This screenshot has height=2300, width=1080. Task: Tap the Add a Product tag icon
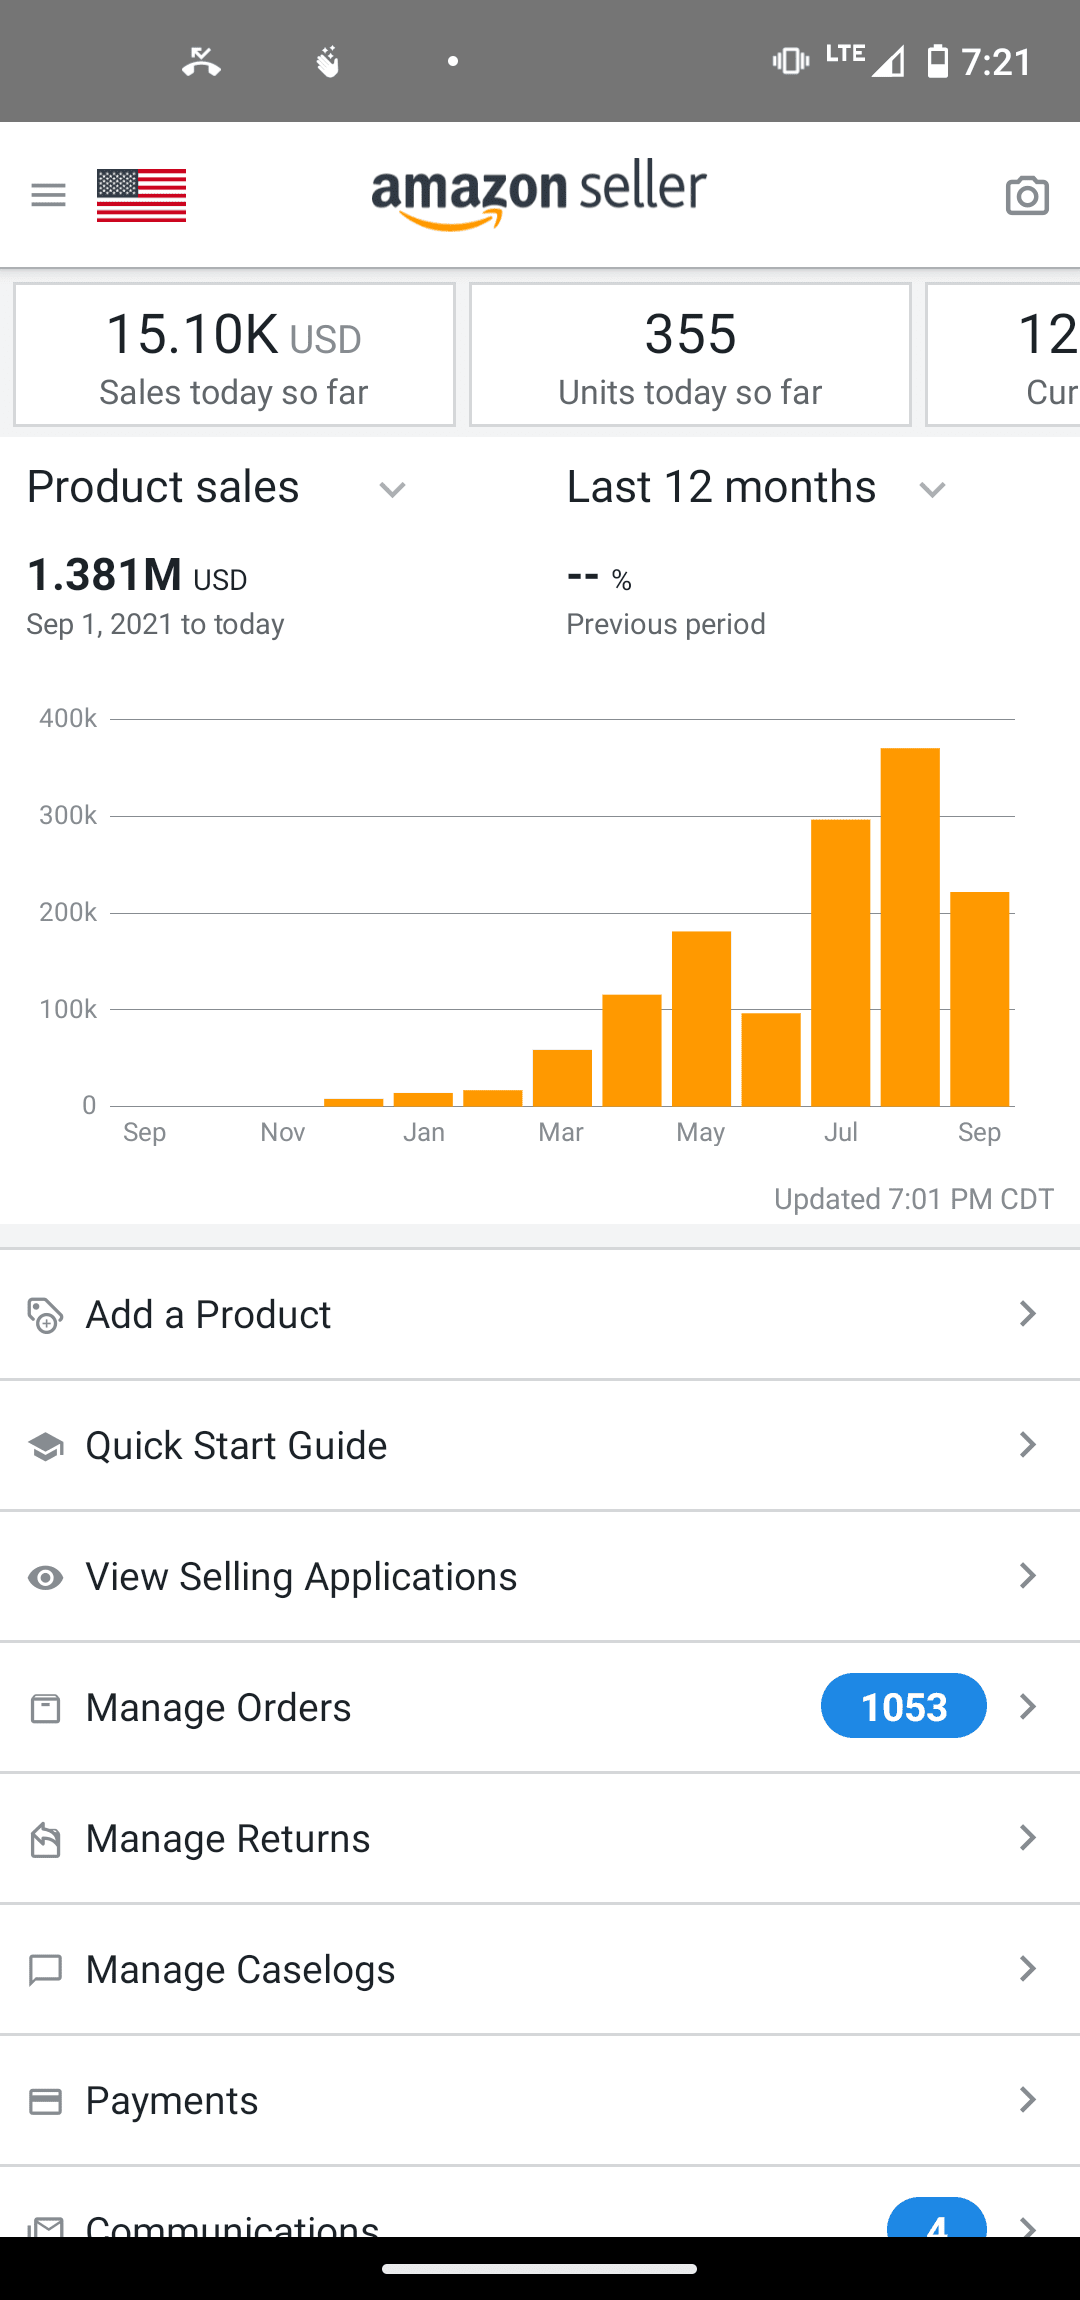[x=45, y=1316]
